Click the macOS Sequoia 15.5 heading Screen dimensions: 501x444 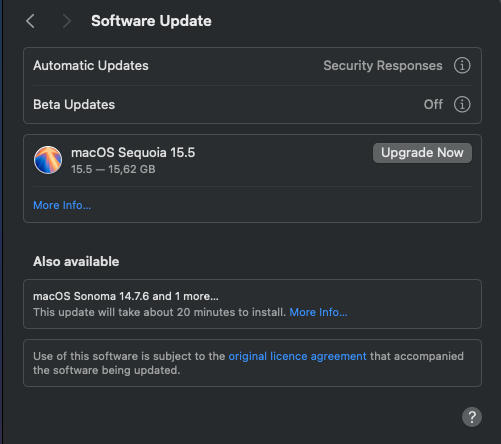(133, 153)
